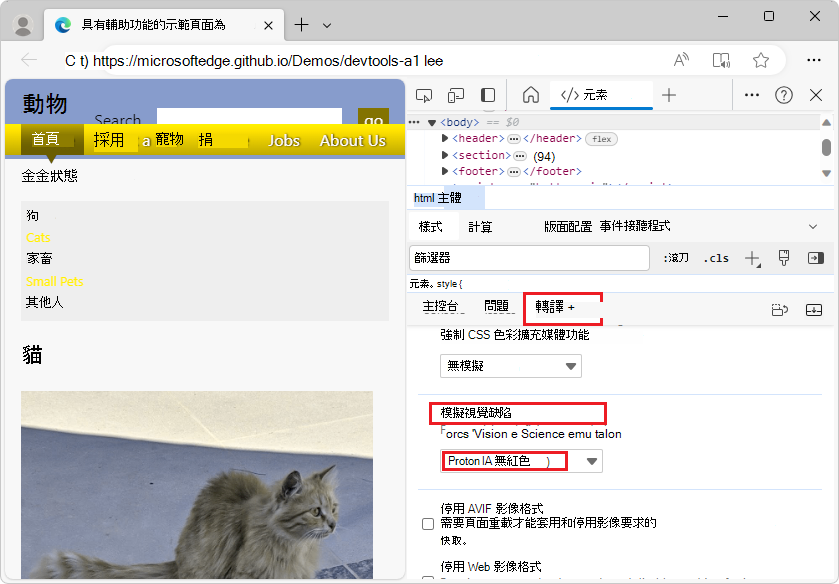This screenshot has height=584, width=839.
Task: Go back with the browser arrow
Action: pos(29,60)
